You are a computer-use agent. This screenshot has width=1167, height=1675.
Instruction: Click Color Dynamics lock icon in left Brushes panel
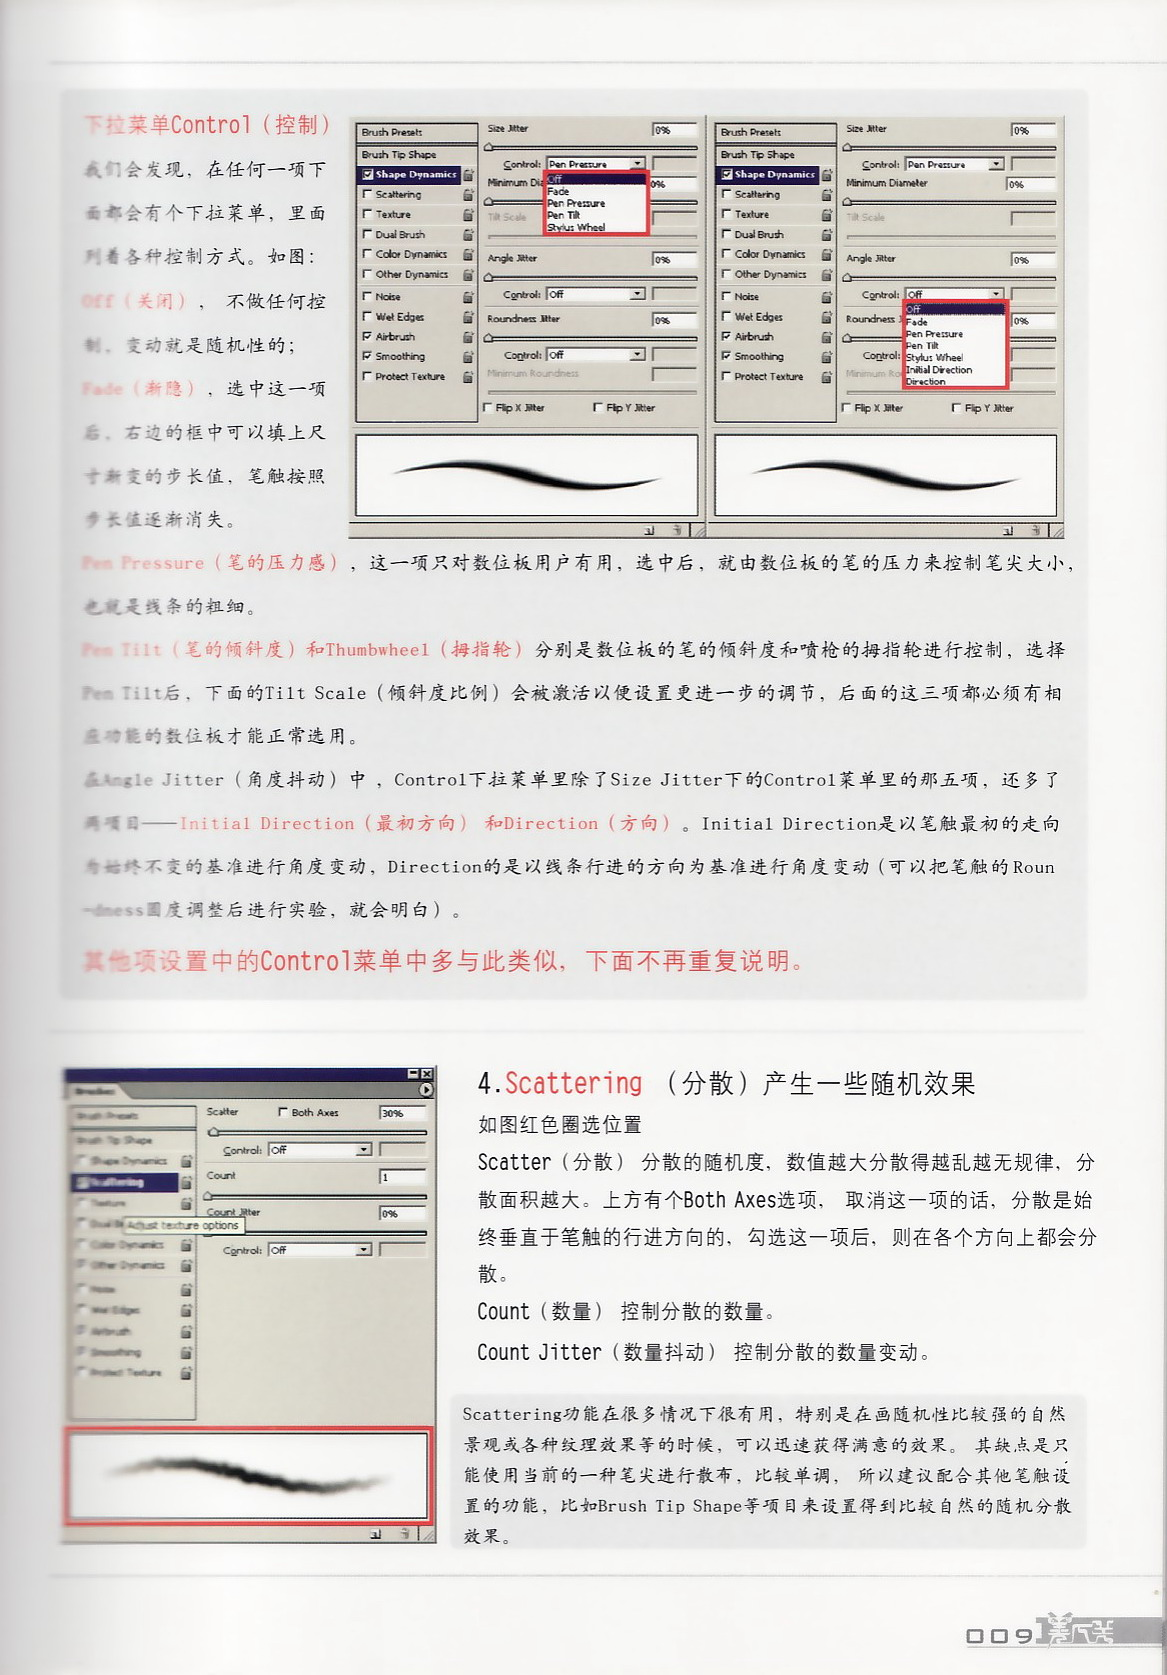tap(468, 254)
